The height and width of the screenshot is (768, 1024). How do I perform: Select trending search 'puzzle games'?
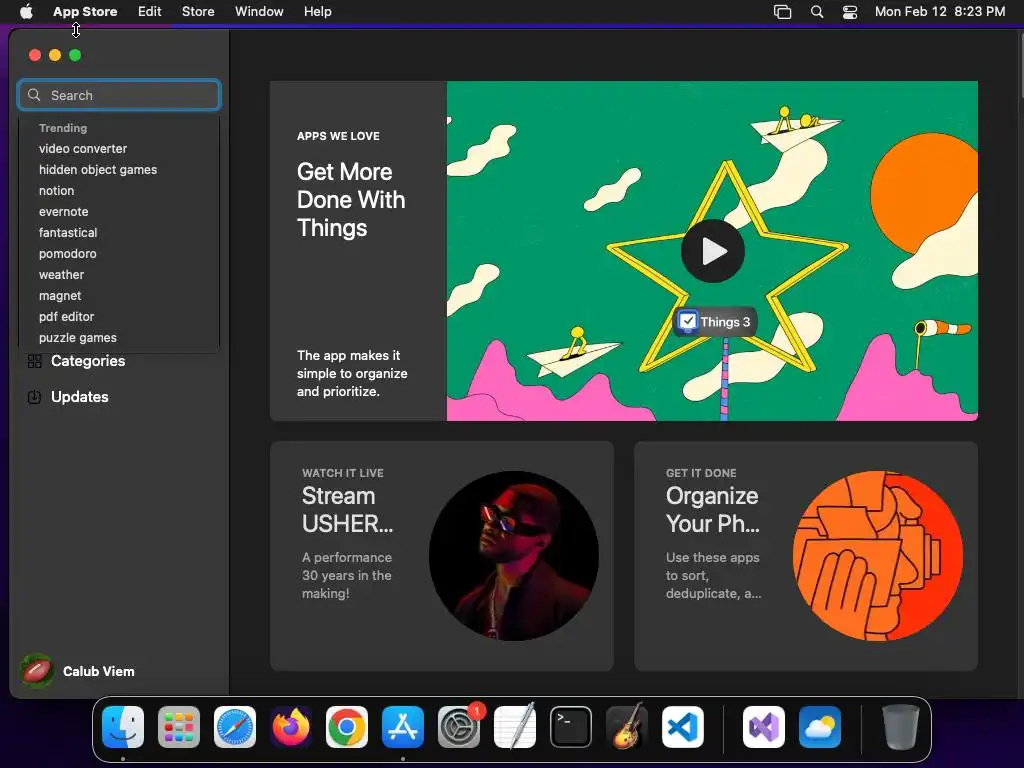pos(78,338)
